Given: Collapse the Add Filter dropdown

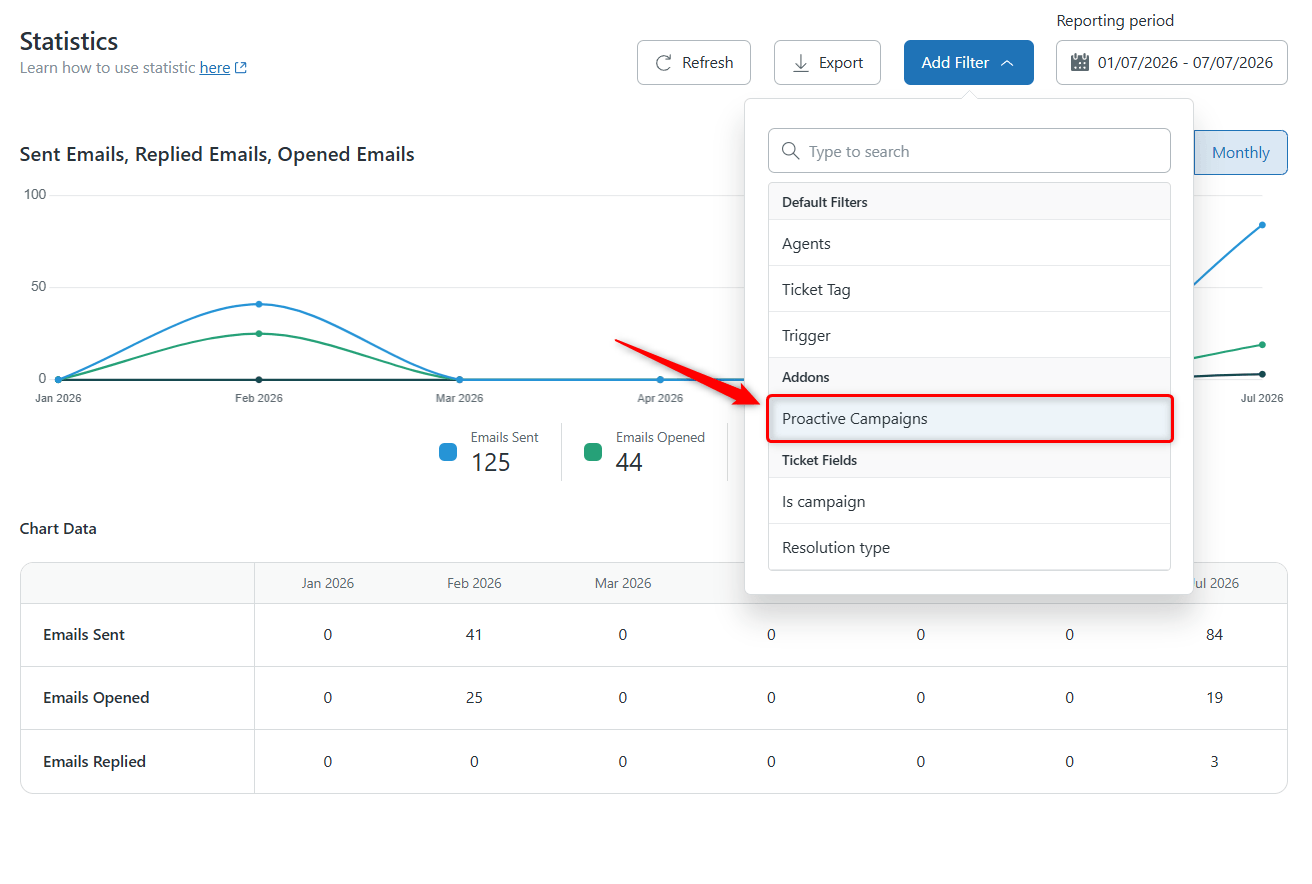Looking at the screenshot, I should coord(968,62).
